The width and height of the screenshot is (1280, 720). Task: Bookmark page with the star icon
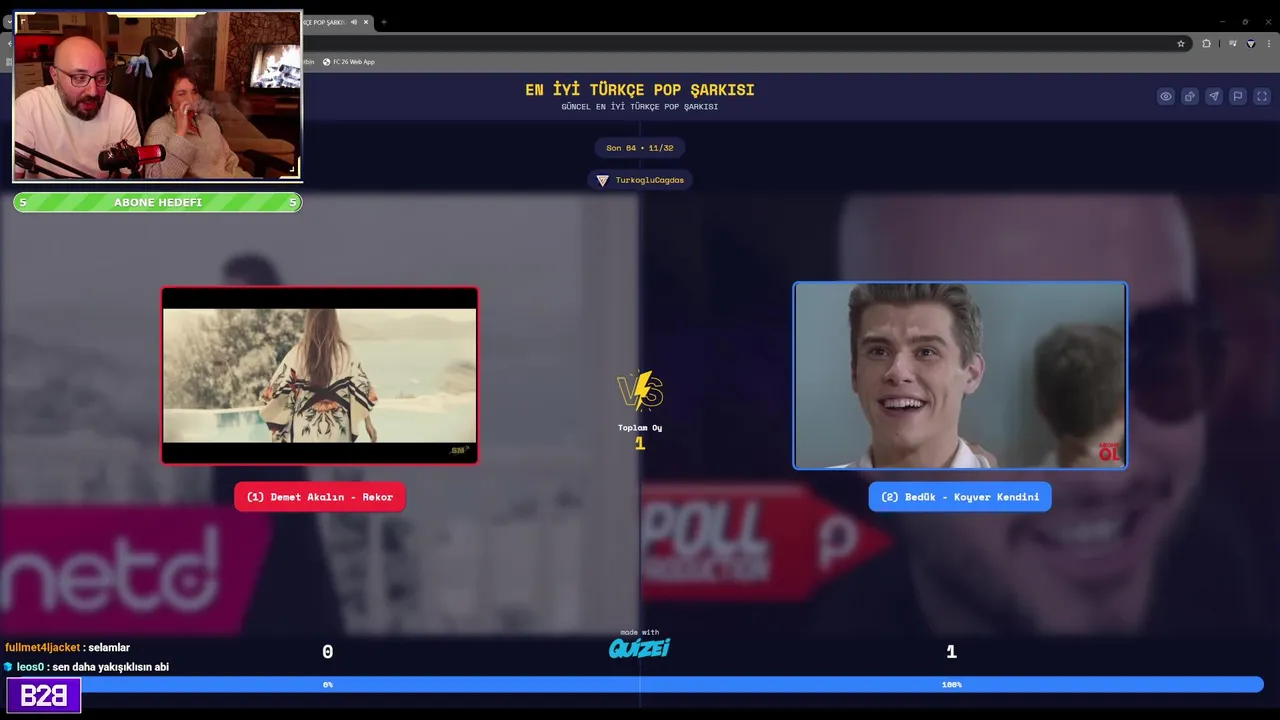point(1181,43)
